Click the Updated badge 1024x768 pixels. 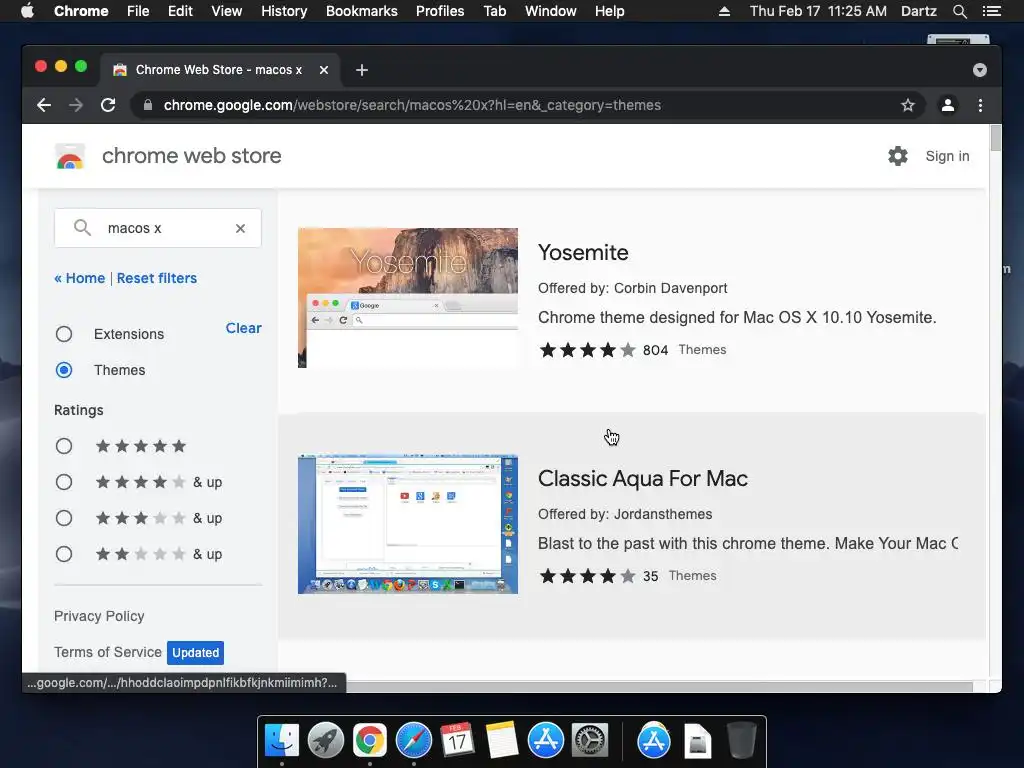tap(195, 652)
